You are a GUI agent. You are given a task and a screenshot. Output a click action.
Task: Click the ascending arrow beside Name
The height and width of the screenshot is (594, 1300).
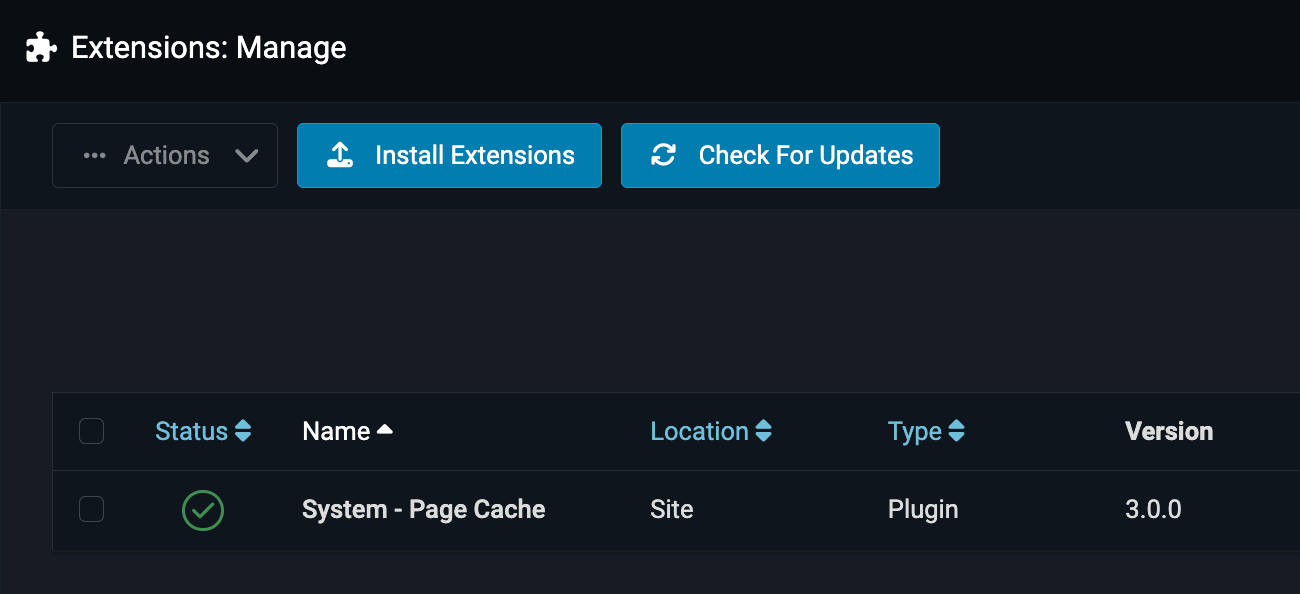click(385, 430)
